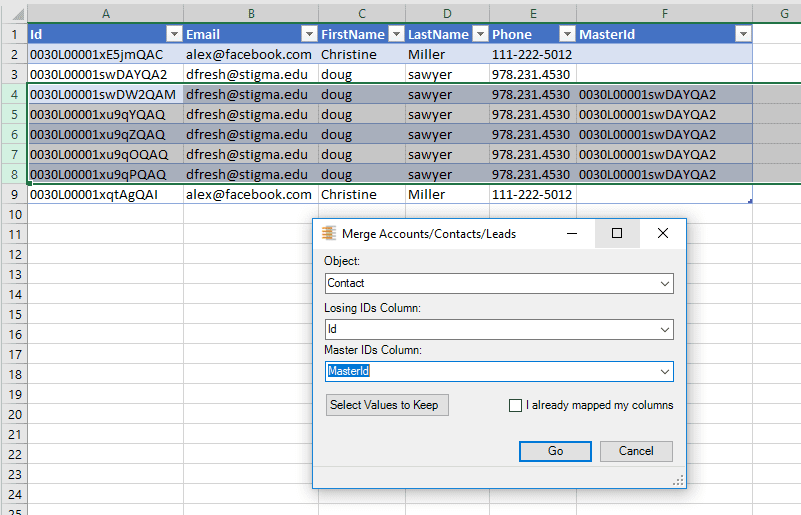Click phone 978.231.4530 in row 3

[533, 75]
